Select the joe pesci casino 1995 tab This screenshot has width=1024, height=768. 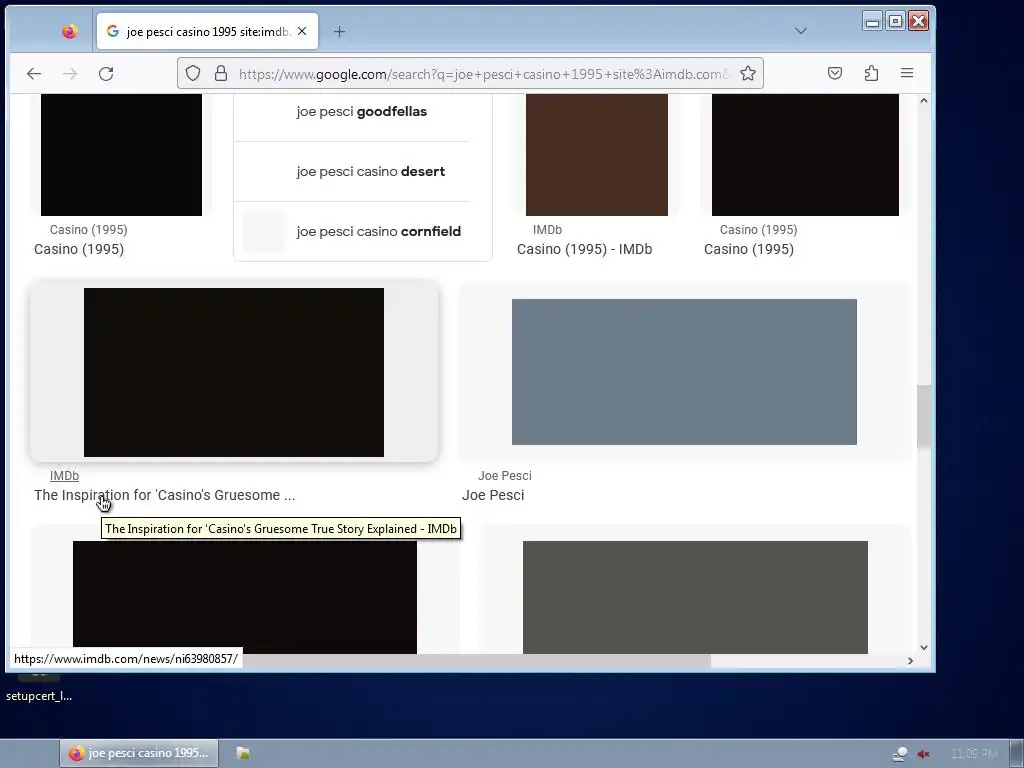tap(207, 31)
